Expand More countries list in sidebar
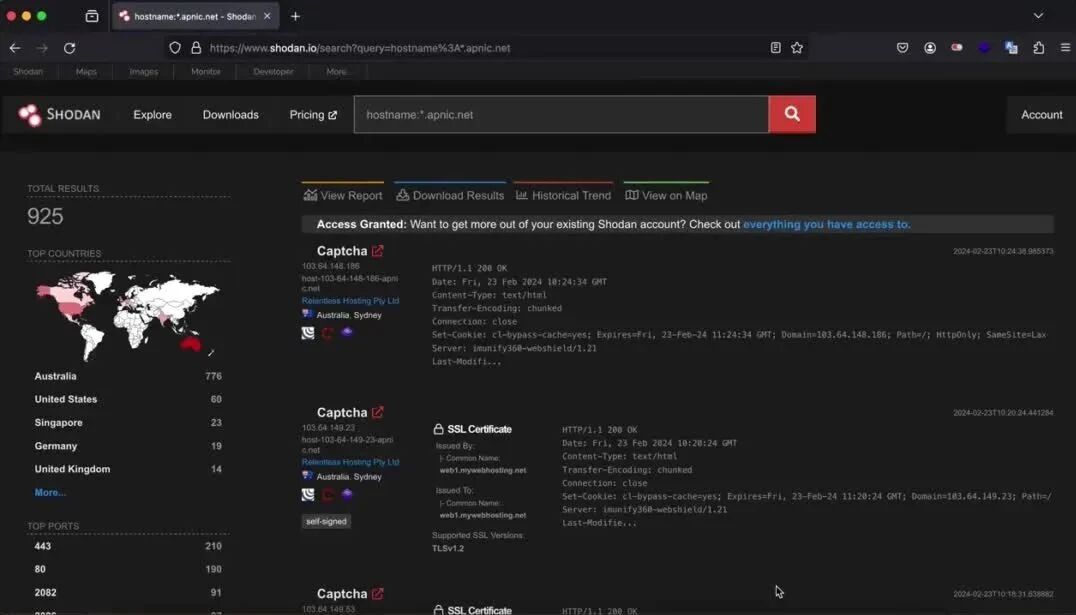Screen dimensions: 1076x615 50,493
